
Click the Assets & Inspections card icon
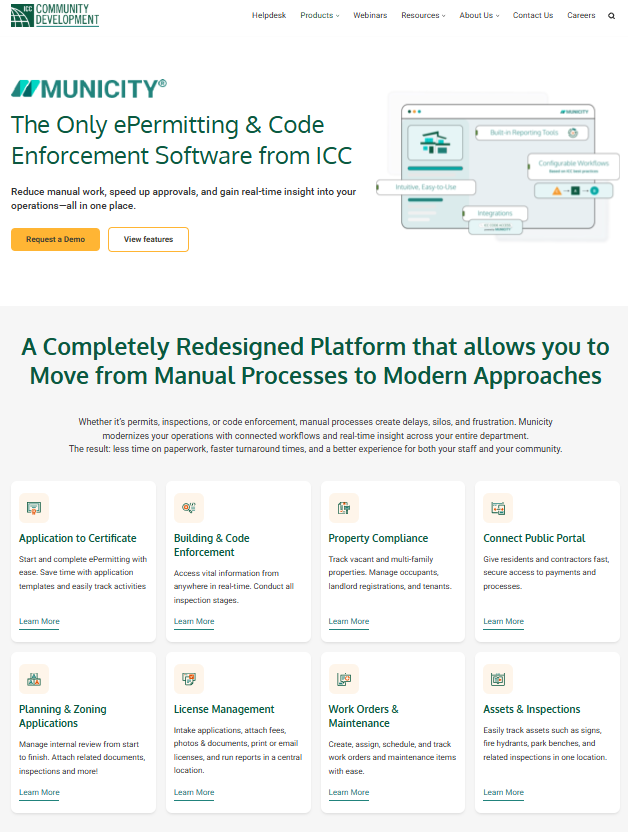[498, 679]
